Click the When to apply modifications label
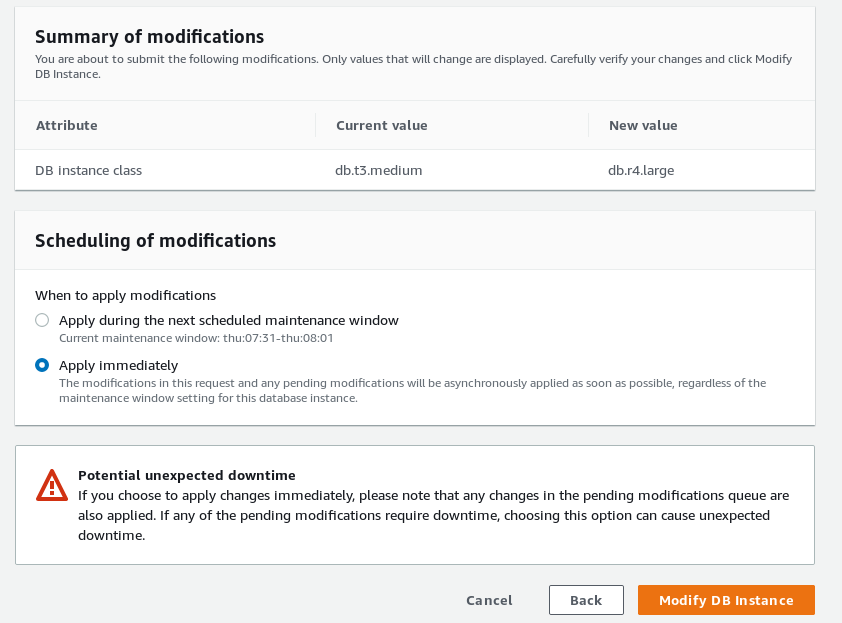The image size is (842, 623). click(x=125, y=295)
